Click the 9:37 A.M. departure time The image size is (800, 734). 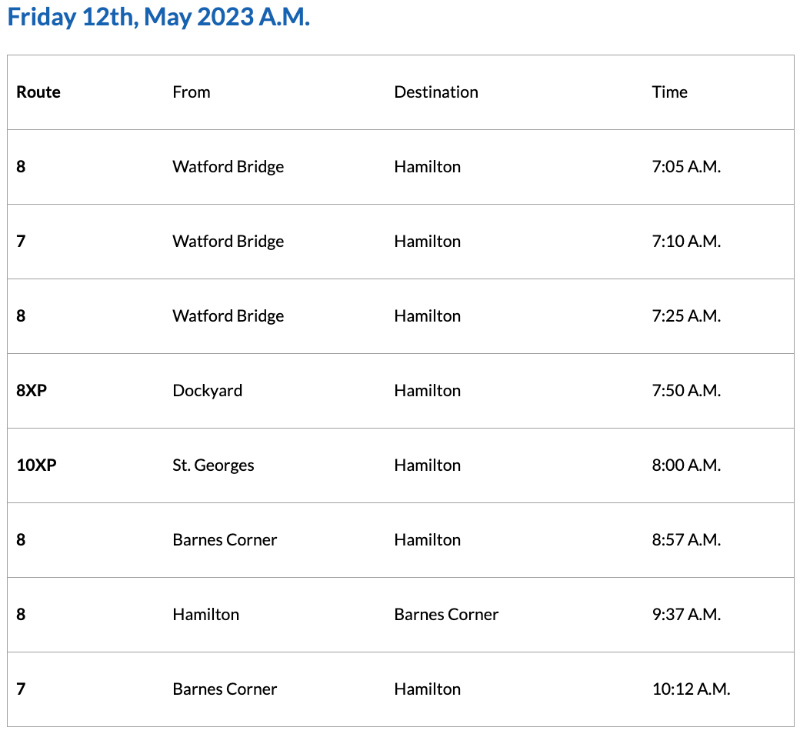685,614
